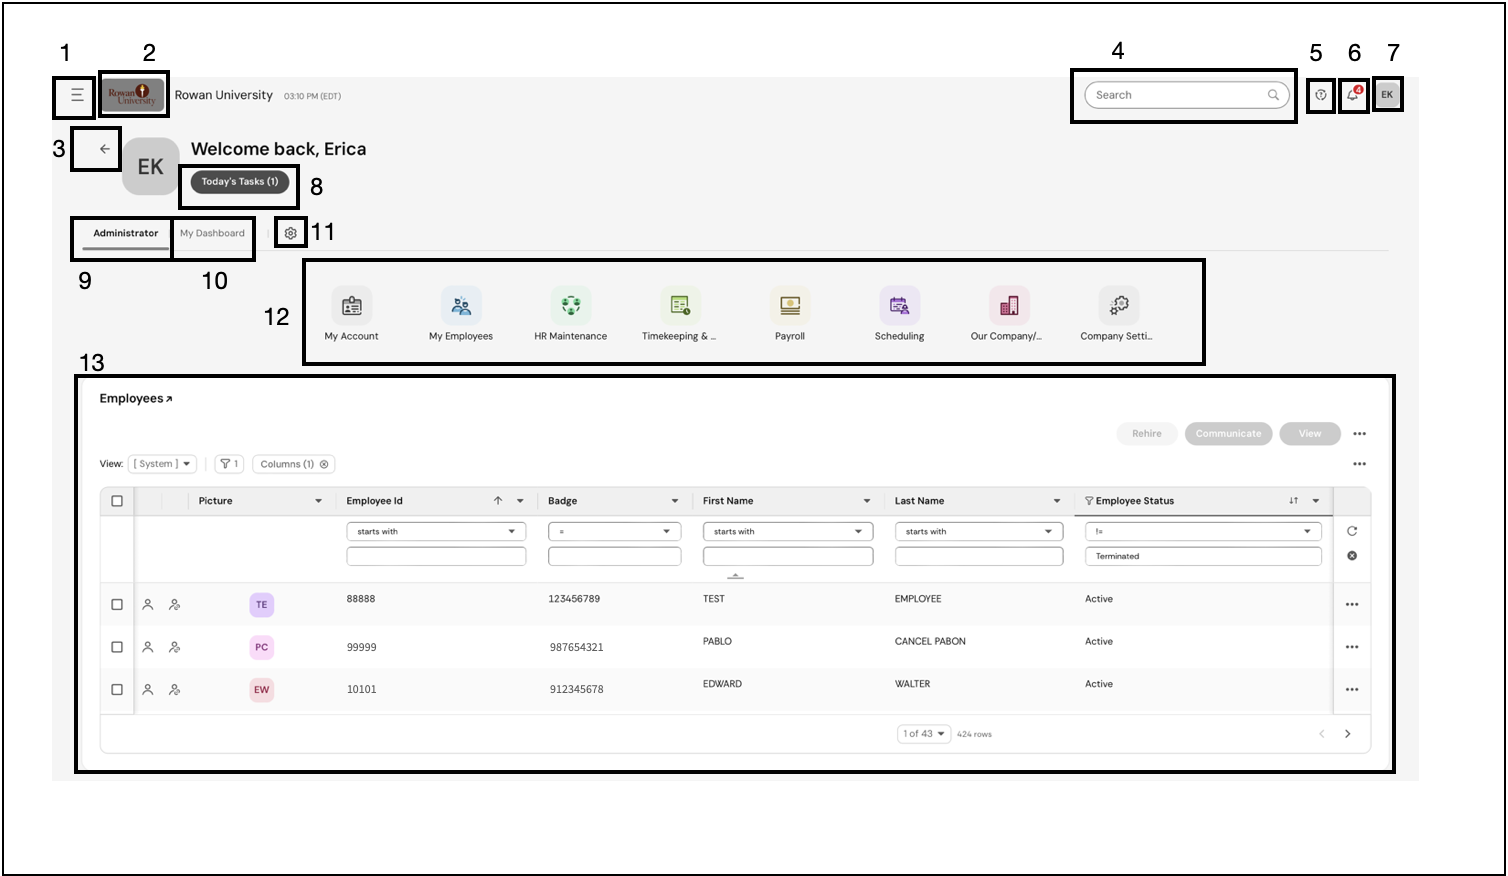Click the back arrow icon
1508x876 pixels.
(x=104, y=149)
